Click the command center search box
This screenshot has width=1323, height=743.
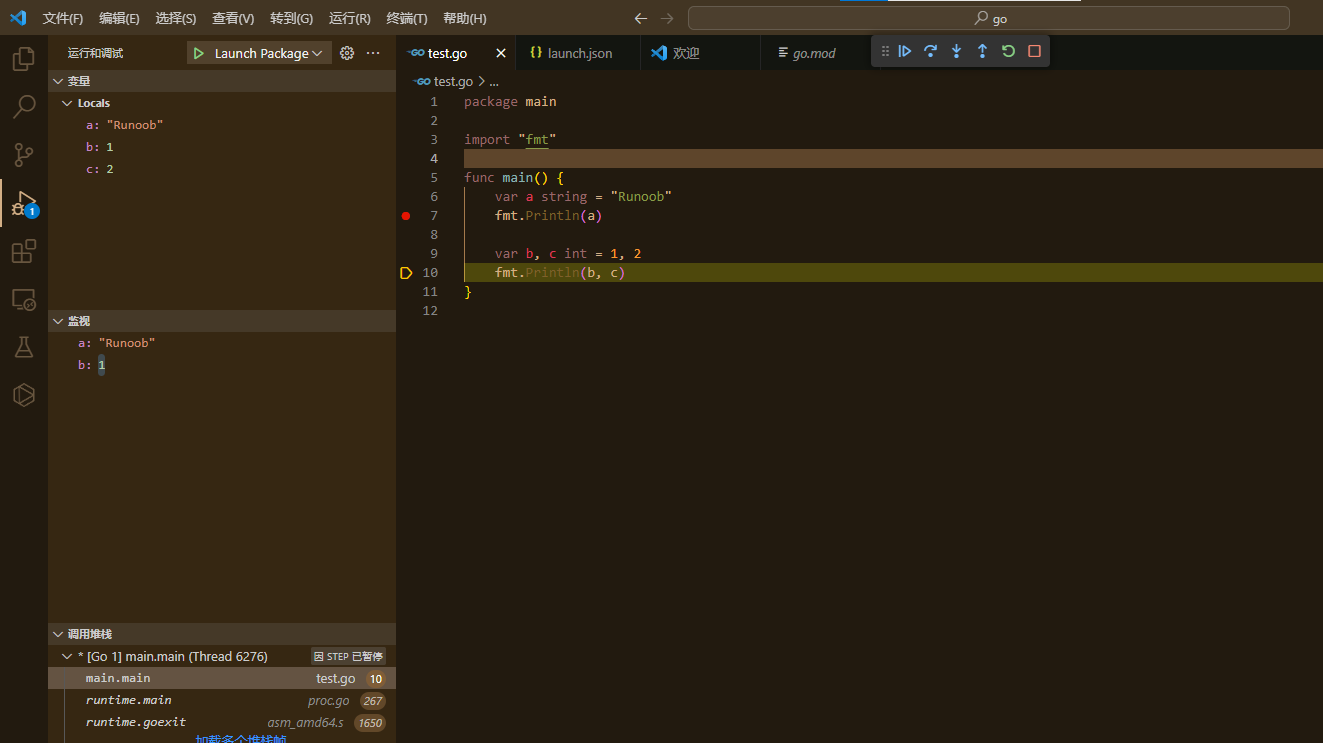point(988,18)
